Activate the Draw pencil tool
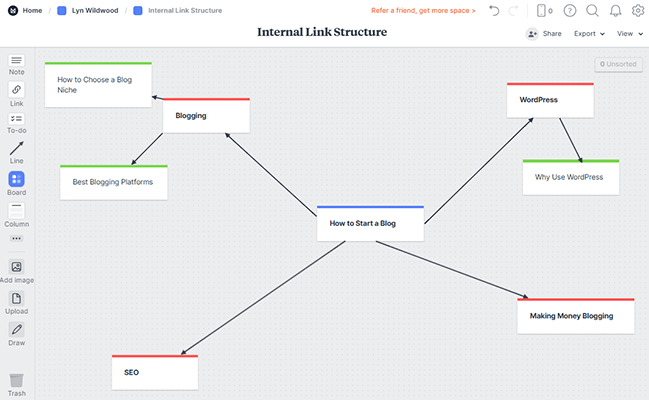Viewport: 649px width, 400px height. tap(16, 331)
